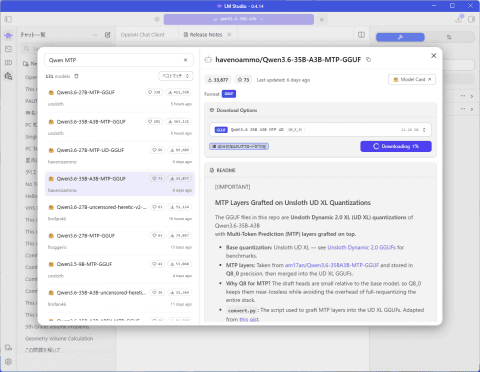
Task: Open the developer terminal sidebar icon
Action: click(x=8, y=49)
